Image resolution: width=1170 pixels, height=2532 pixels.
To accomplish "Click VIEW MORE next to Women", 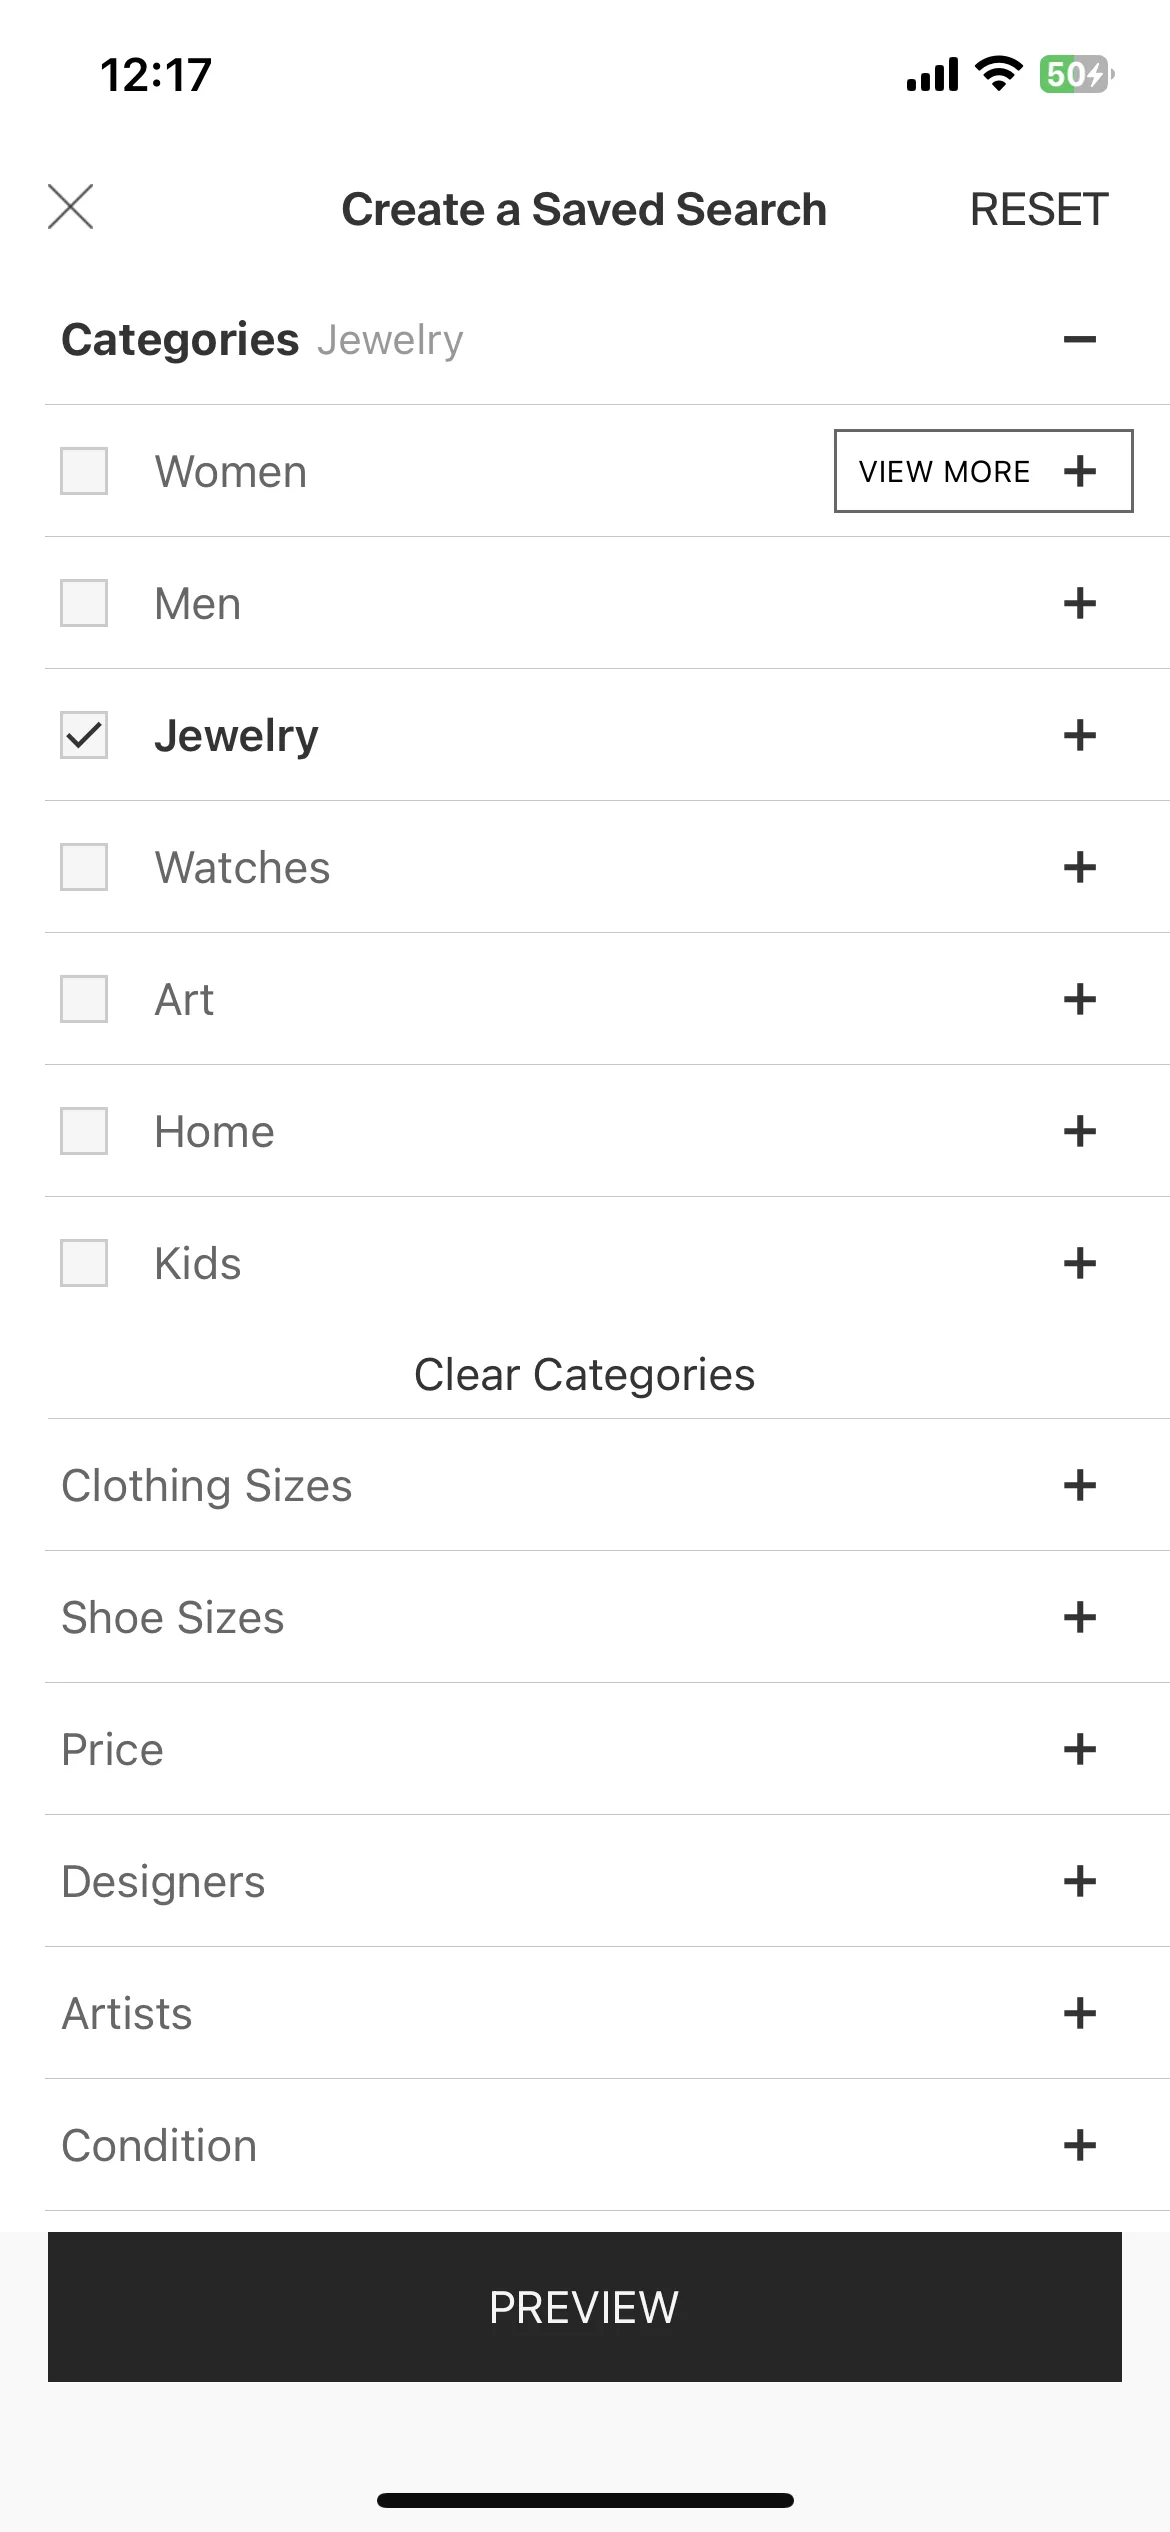I will pos(984,471).
